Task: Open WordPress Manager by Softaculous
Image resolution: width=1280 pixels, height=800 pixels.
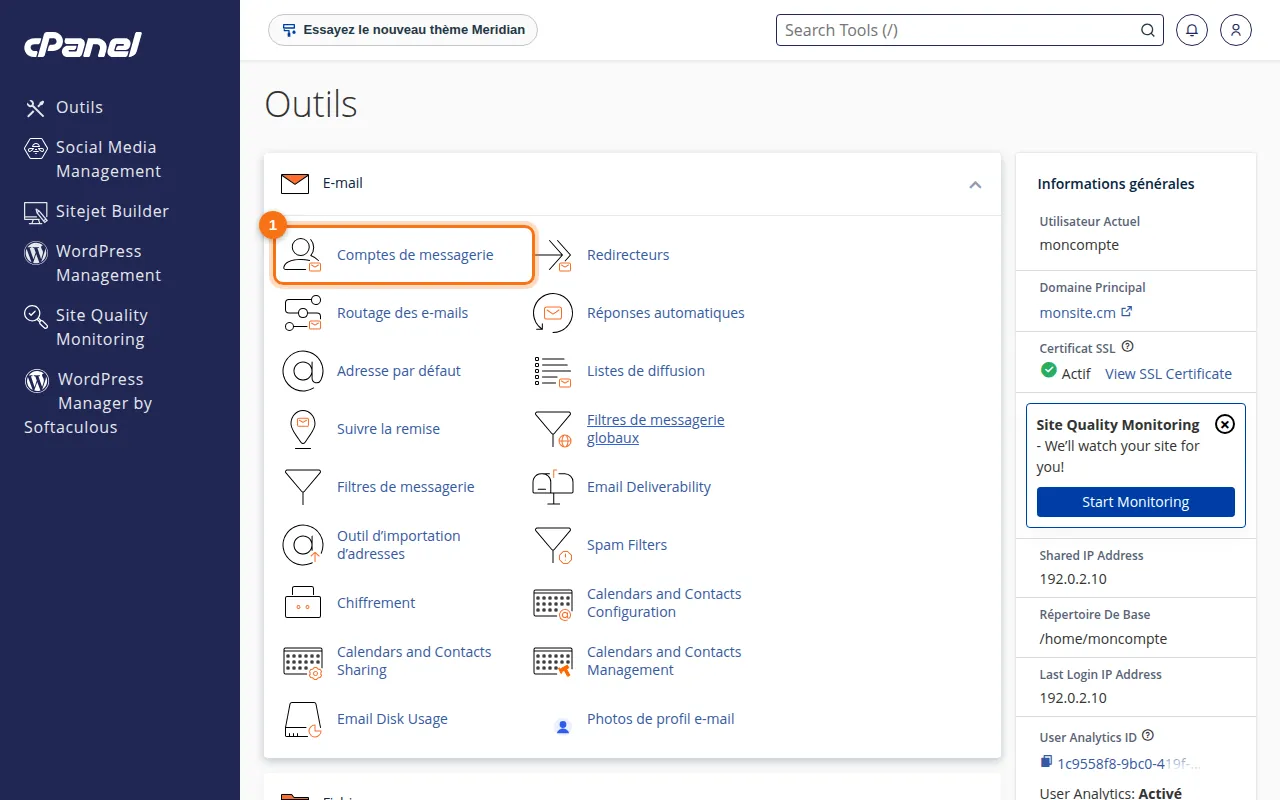Action: point(88,403)
